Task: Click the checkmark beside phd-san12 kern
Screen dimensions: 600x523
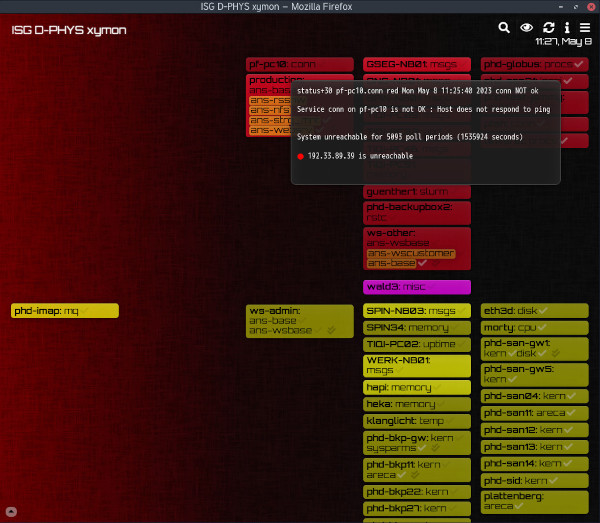Action: tap(568, 430)
